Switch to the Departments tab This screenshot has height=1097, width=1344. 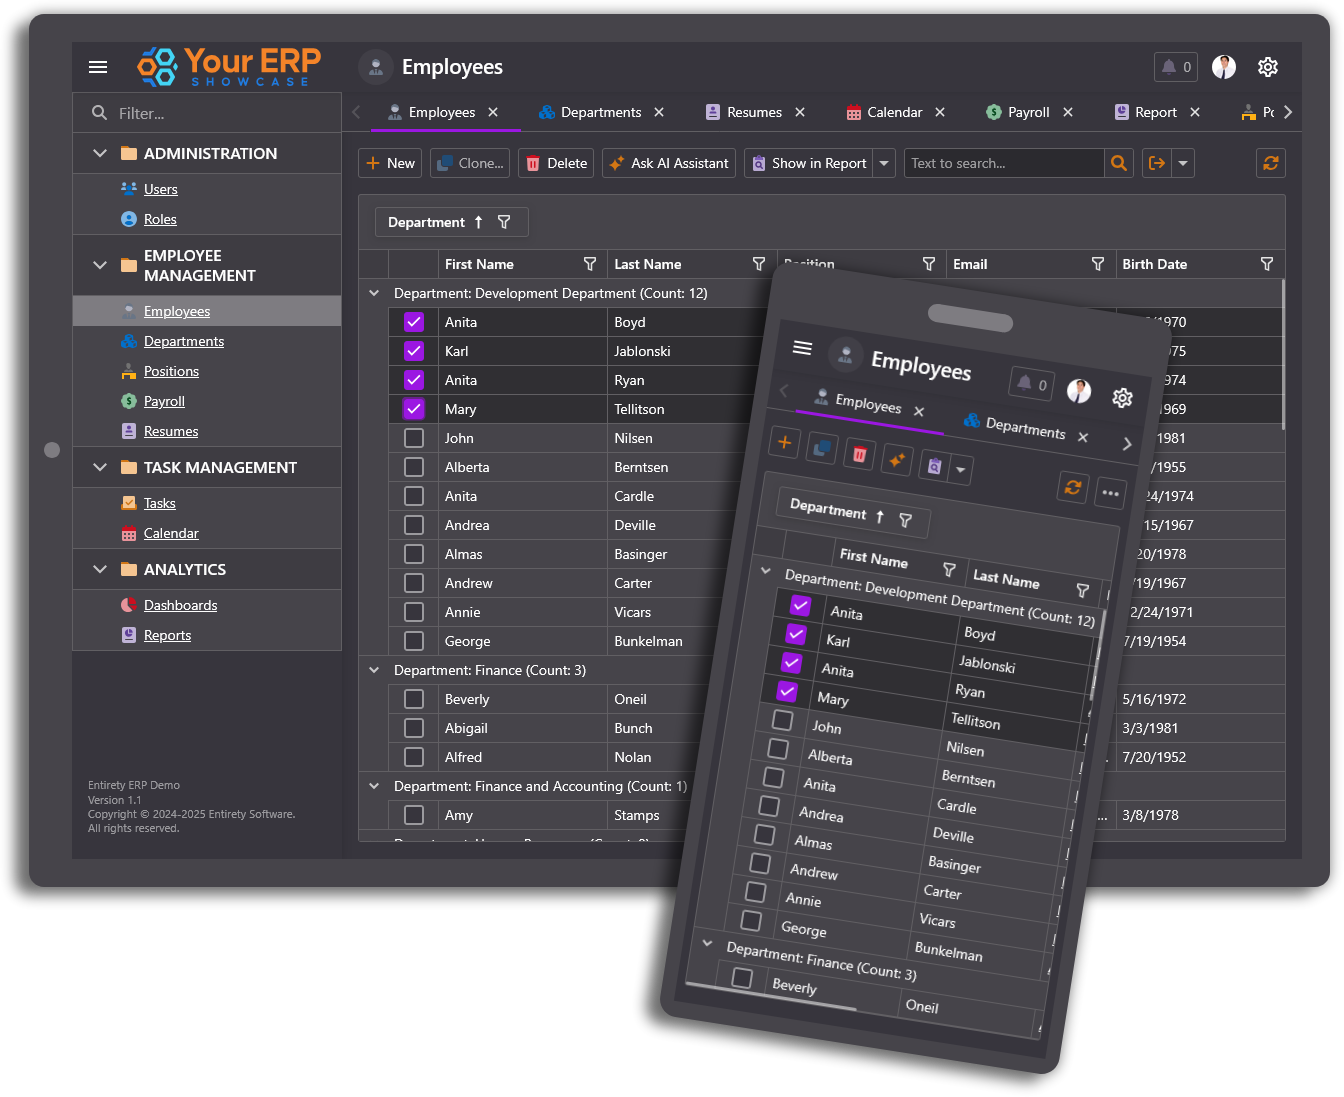pyautogui.click(x=600, y=112)
